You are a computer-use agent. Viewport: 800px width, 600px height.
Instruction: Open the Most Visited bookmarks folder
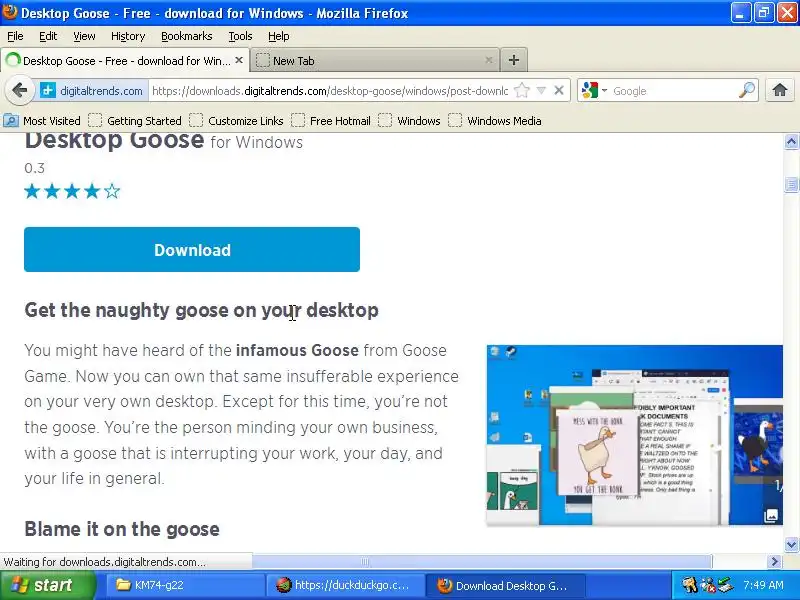42,121
